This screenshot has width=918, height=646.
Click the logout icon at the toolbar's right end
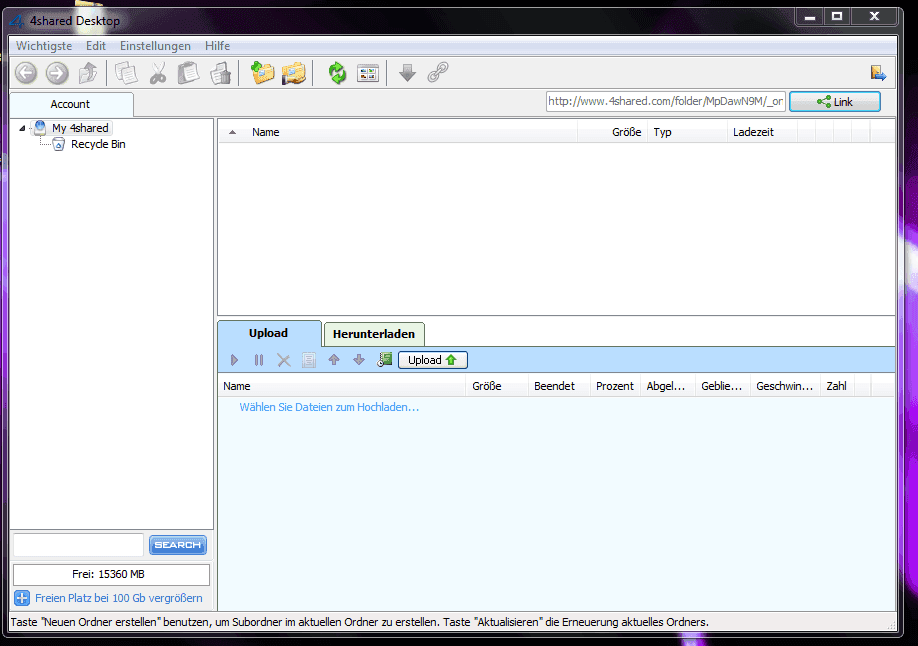[878, 73]
